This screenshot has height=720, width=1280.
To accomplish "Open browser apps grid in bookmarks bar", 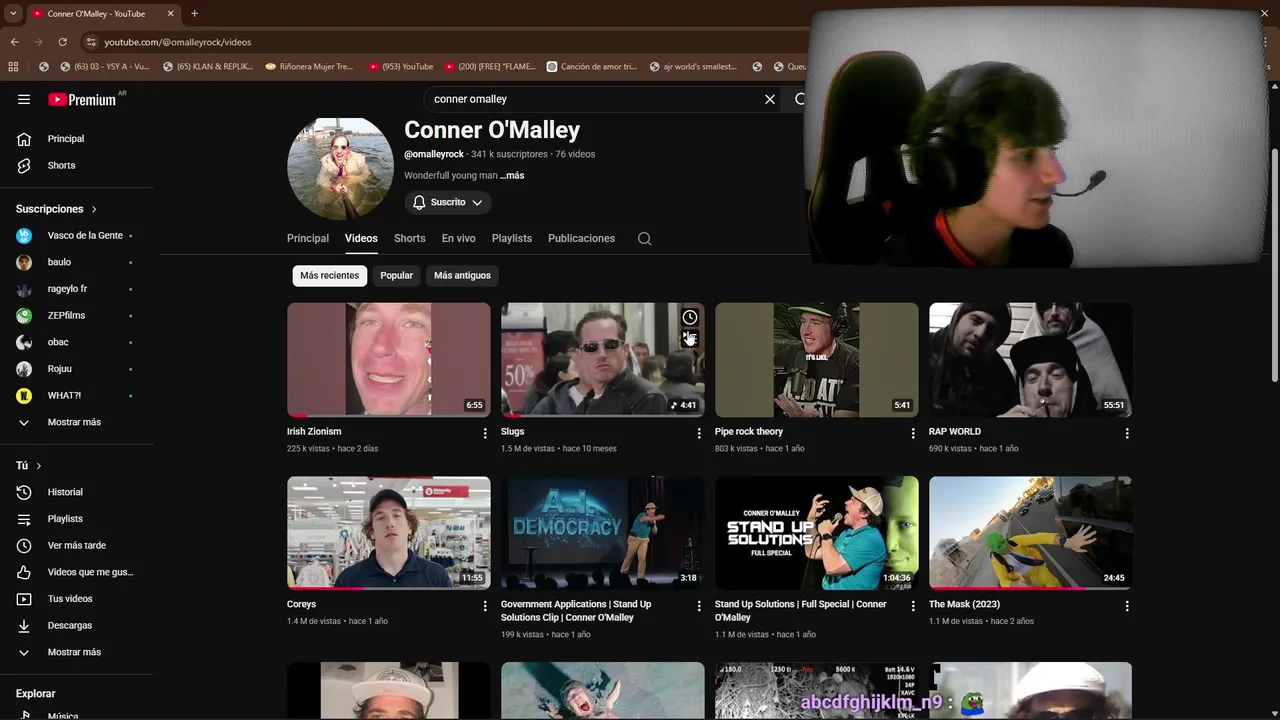I will [13, 67].
